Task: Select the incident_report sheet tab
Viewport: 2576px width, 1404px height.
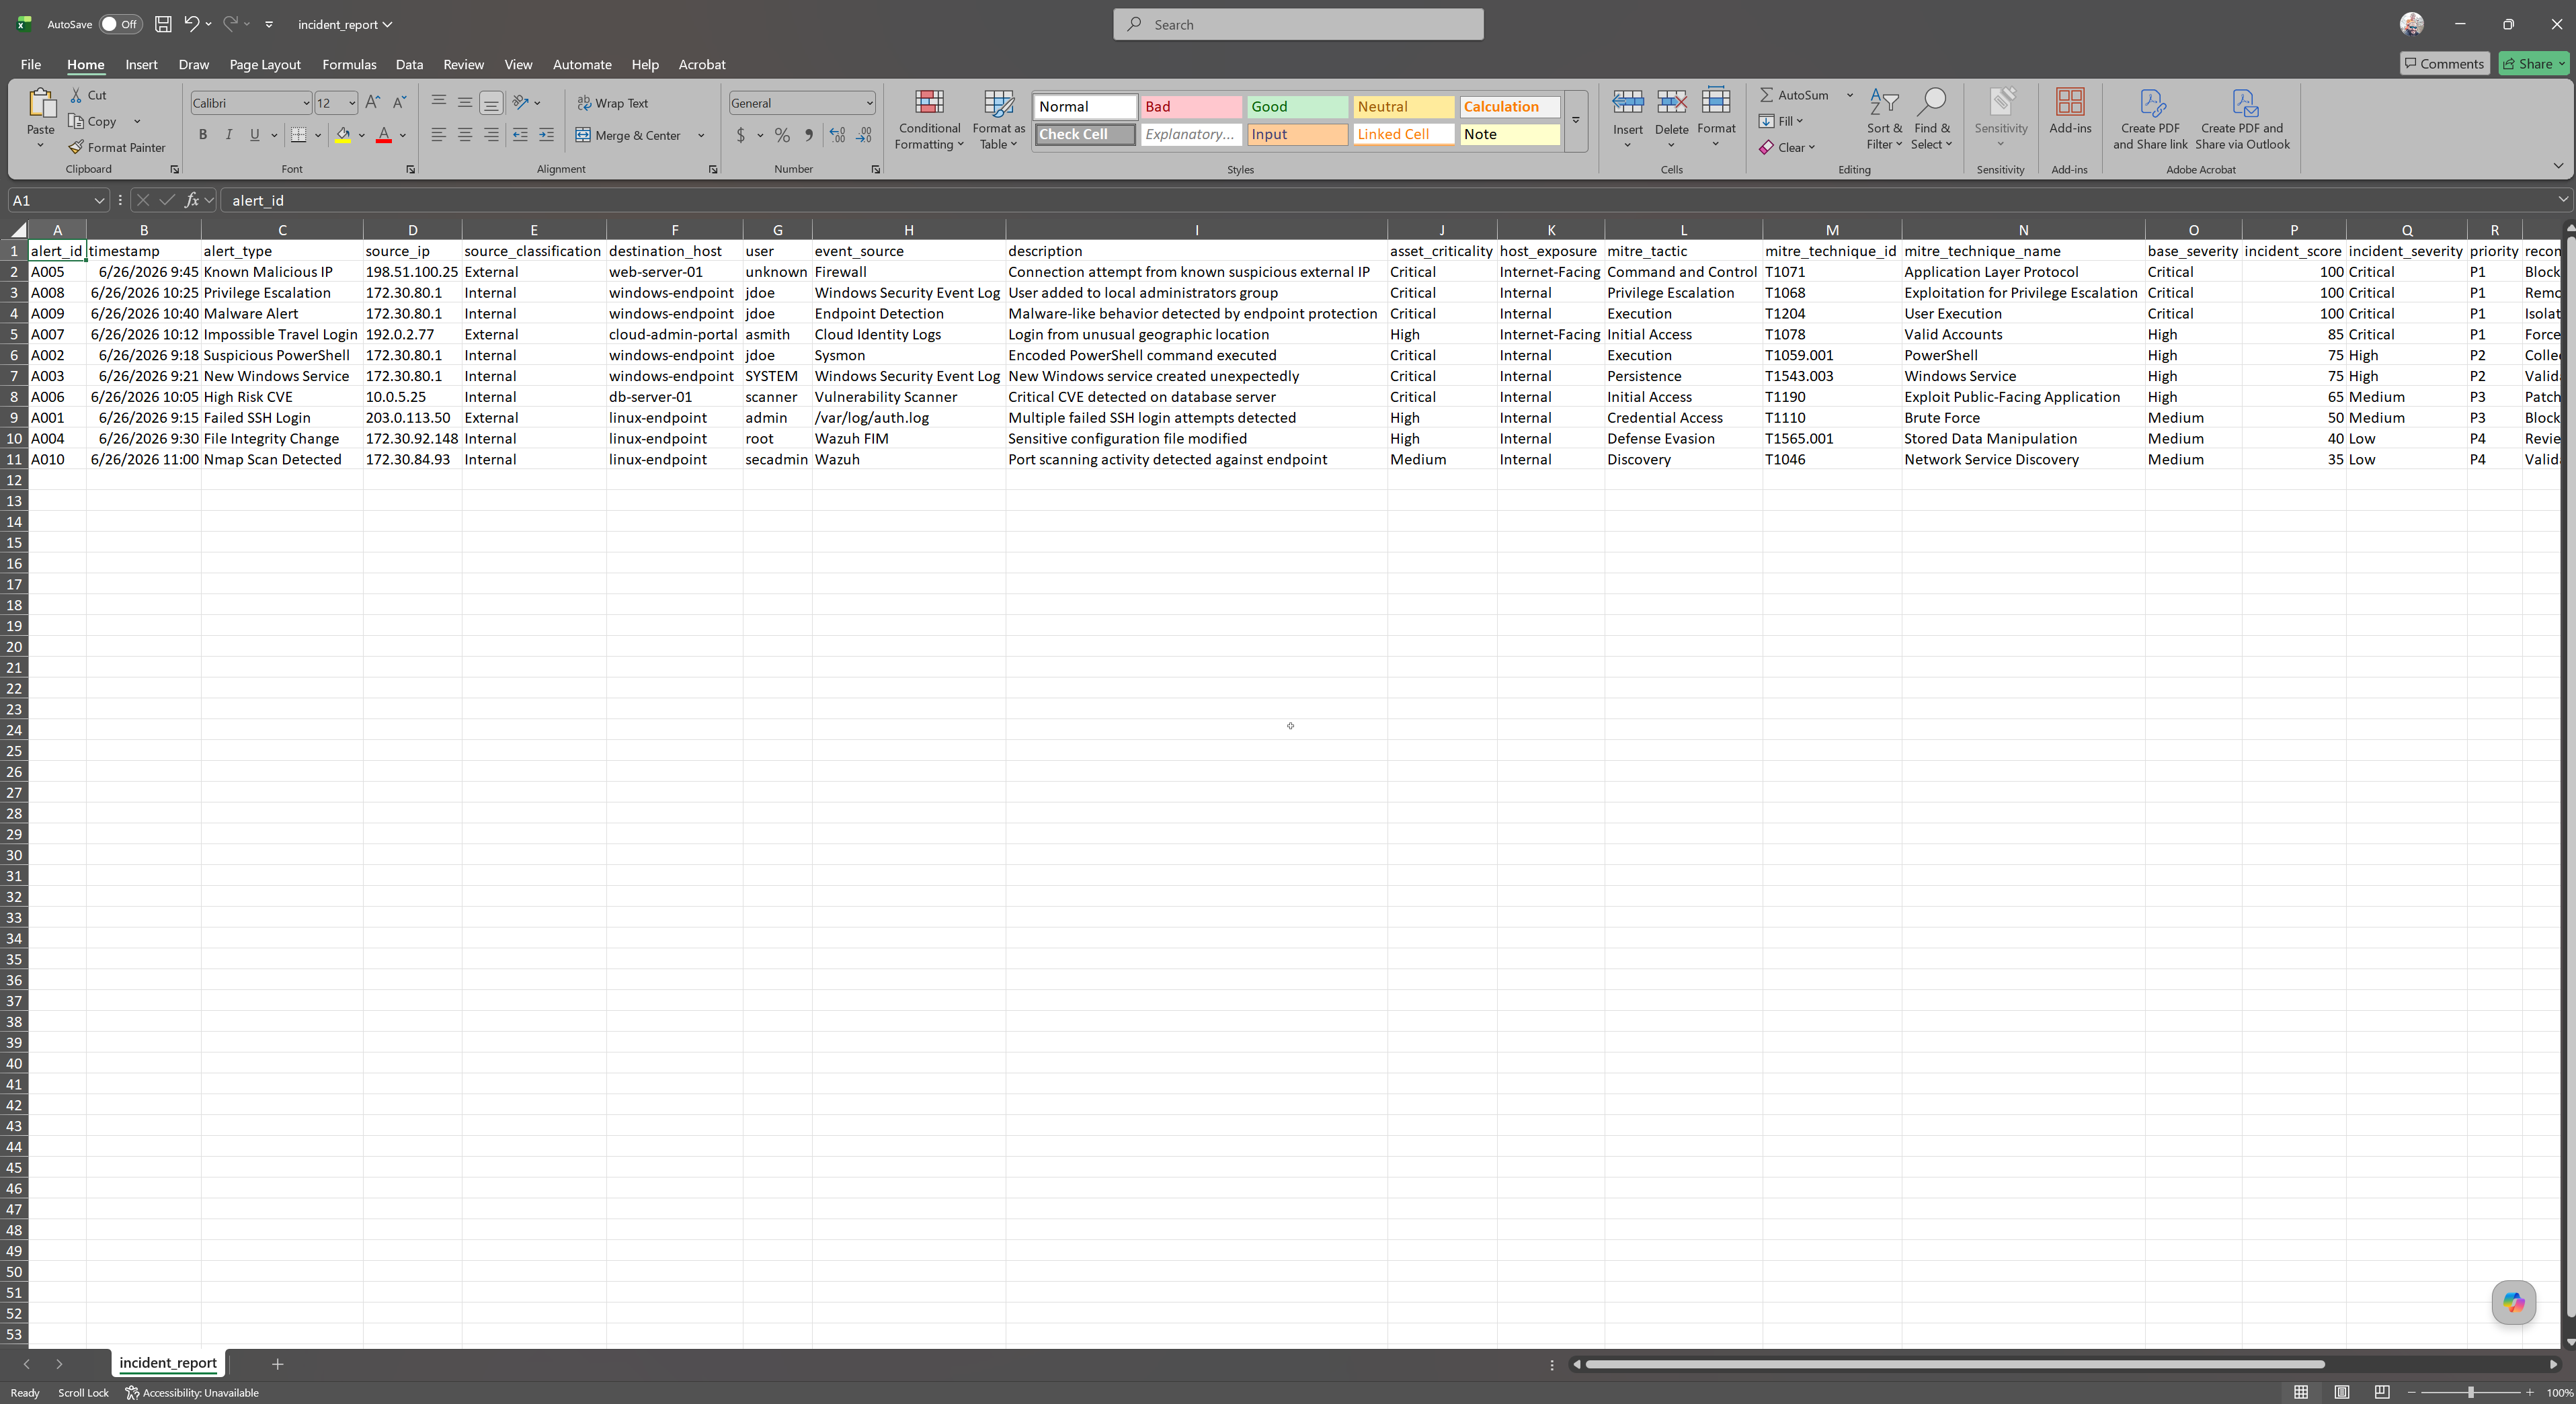Action: (x=168, y=1362)
